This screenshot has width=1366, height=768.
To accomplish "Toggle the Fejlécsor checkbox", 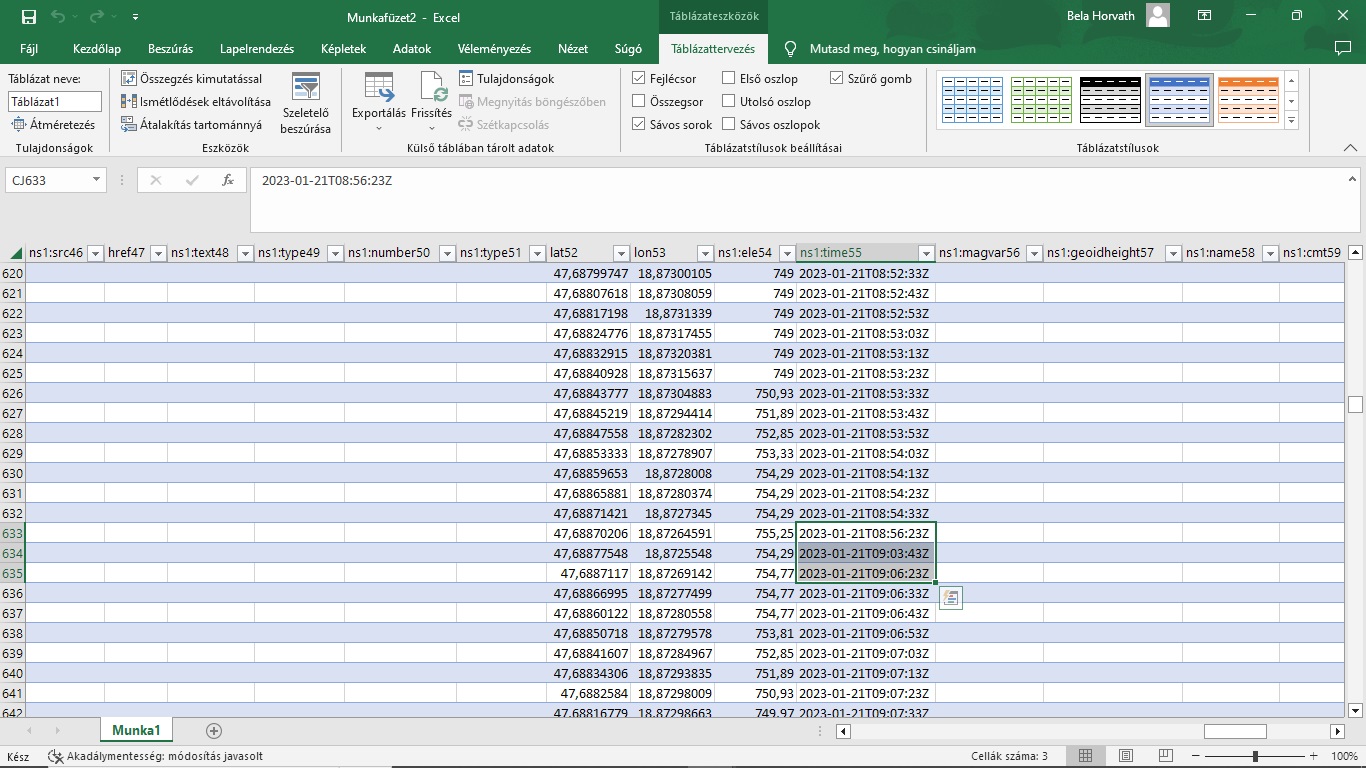I will [639, 78].
